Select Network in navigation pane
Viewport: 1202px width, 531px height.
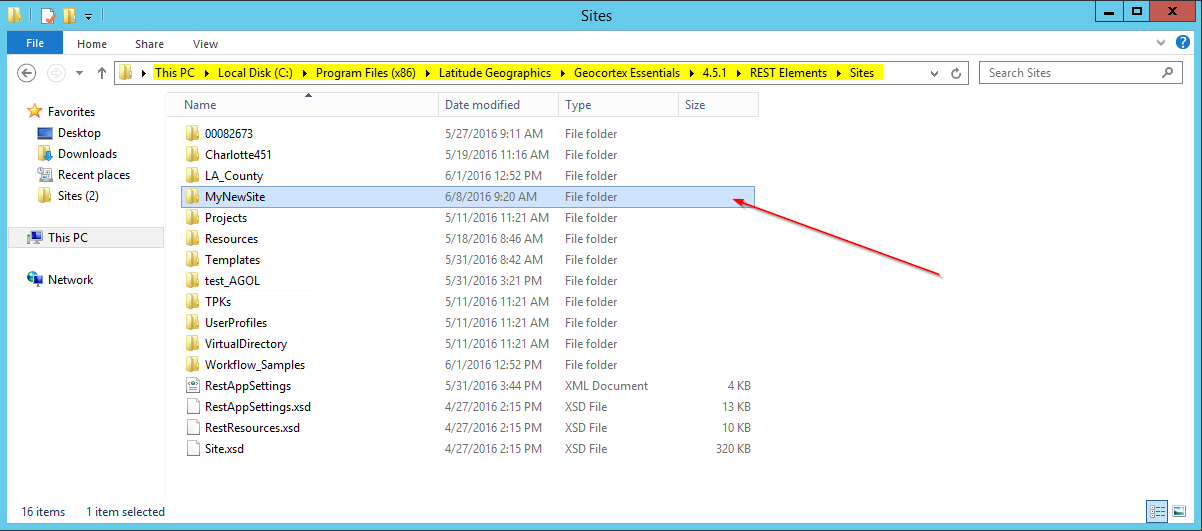click(x=70, y=280)
